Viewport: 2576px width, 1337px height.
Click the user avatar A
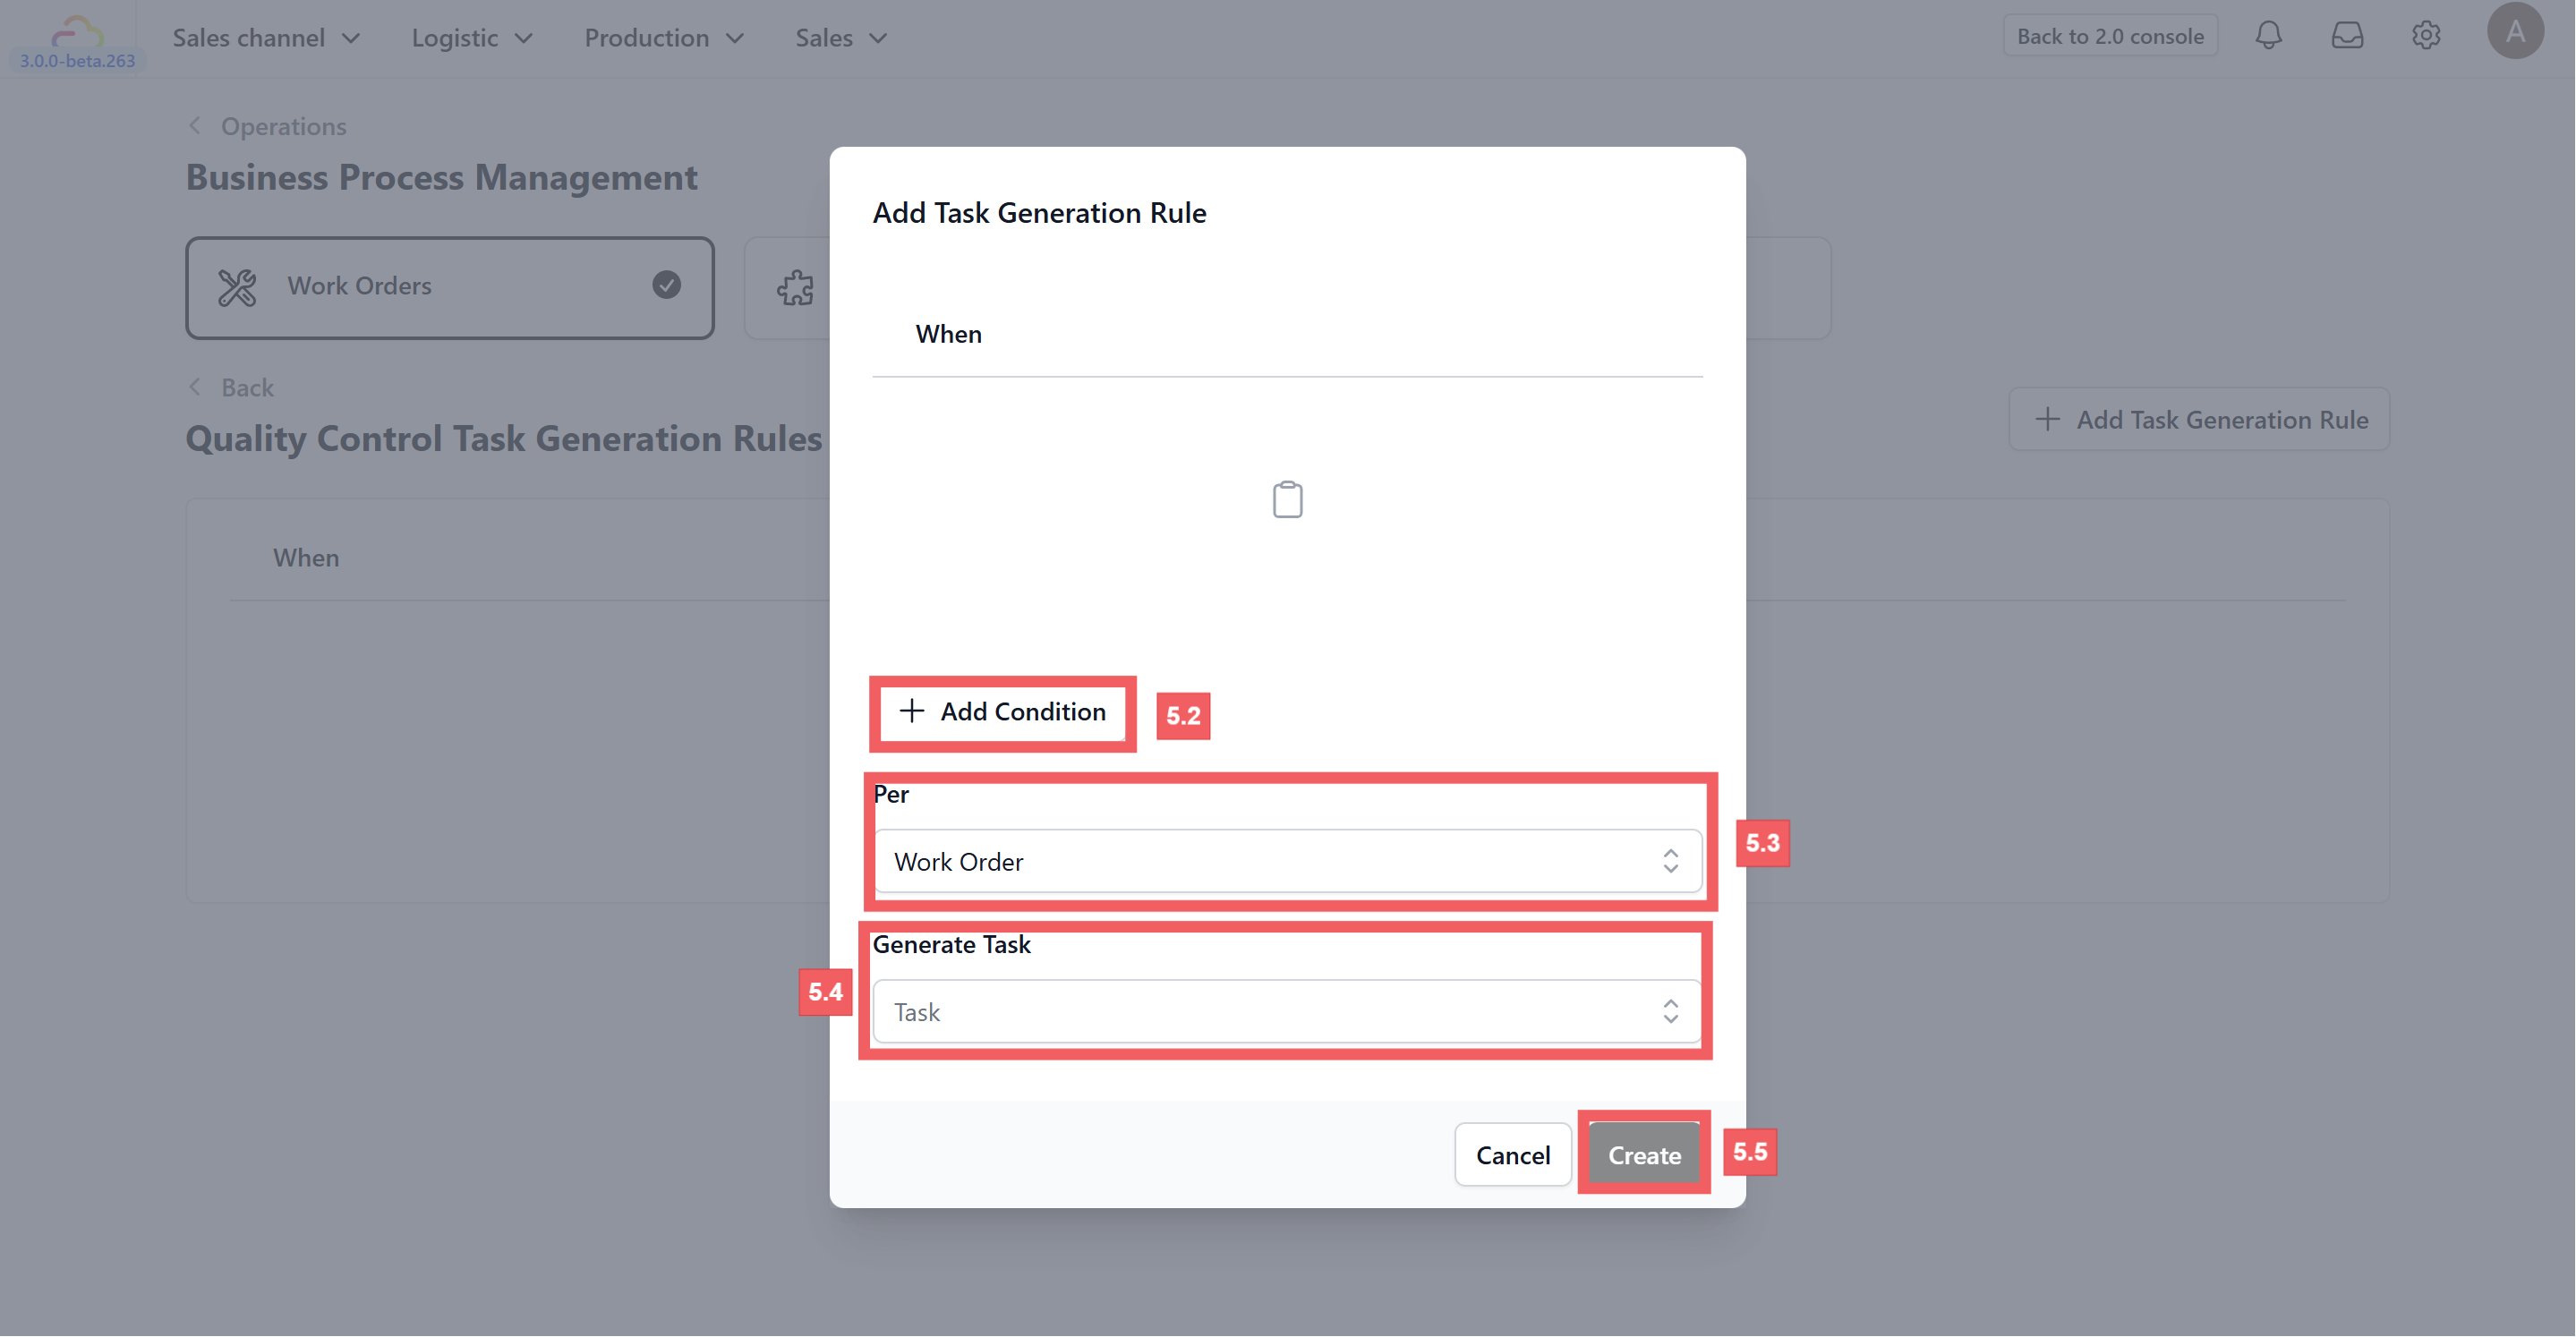point(2515,31)
